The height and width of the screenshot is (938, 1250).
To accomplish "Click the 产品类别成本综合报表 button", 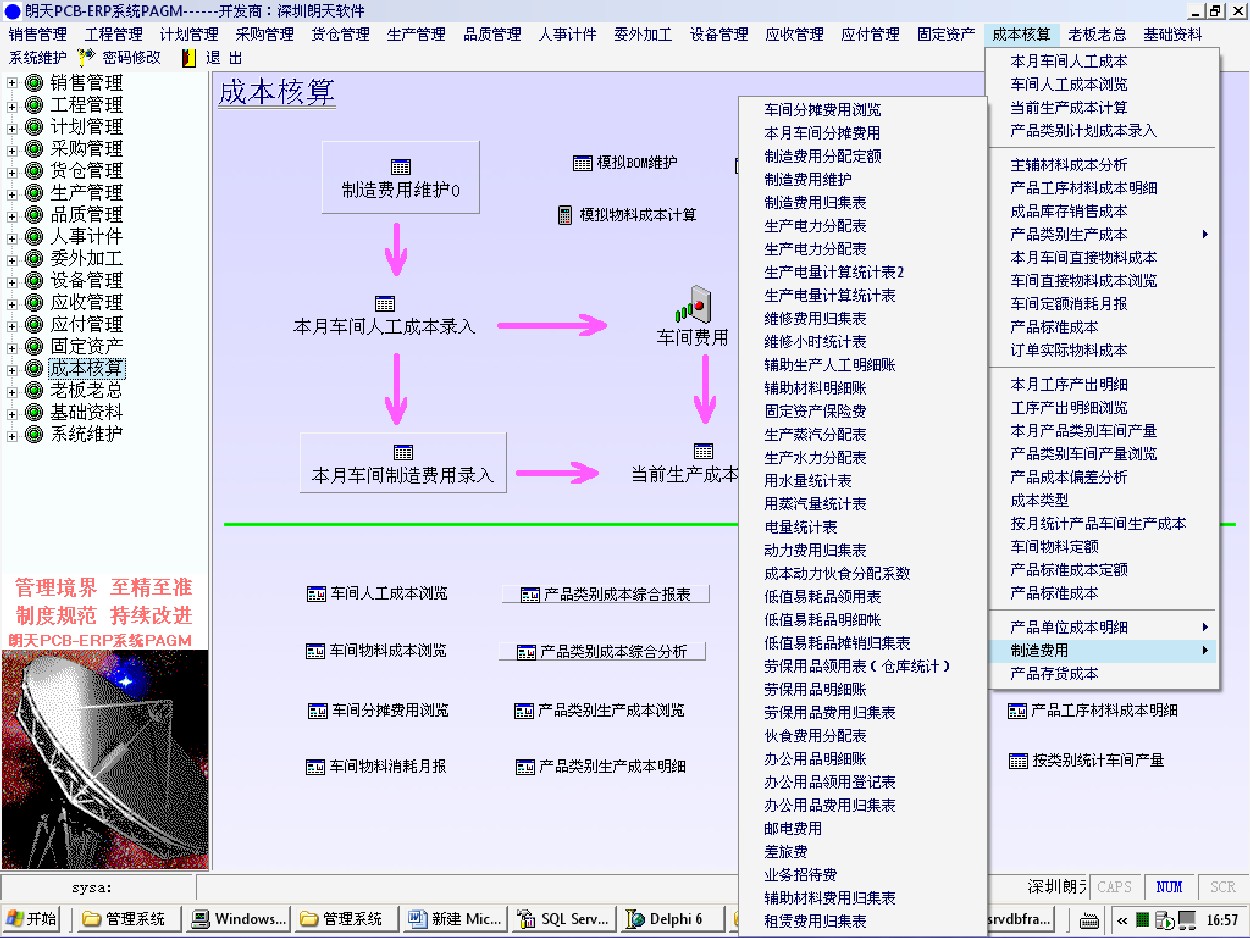I will pos(606,594).
